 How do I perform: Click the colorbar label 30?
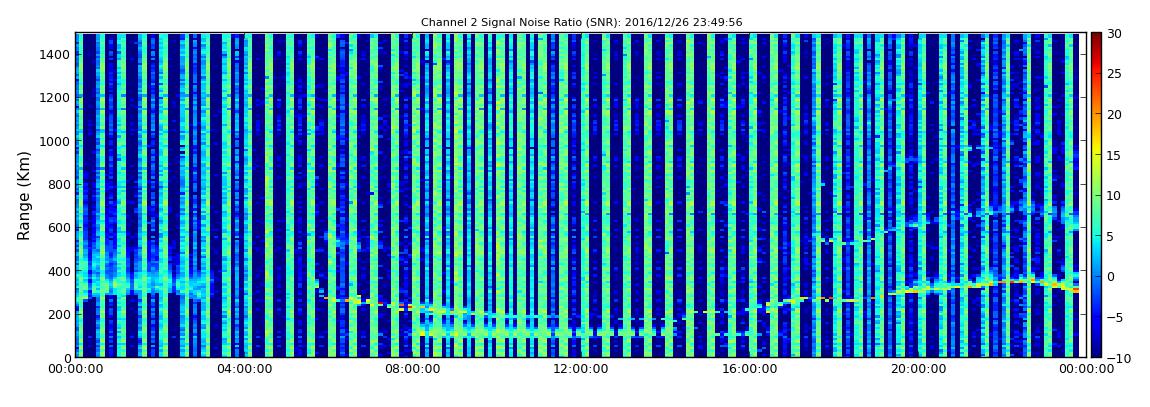tap(1114, 34)
